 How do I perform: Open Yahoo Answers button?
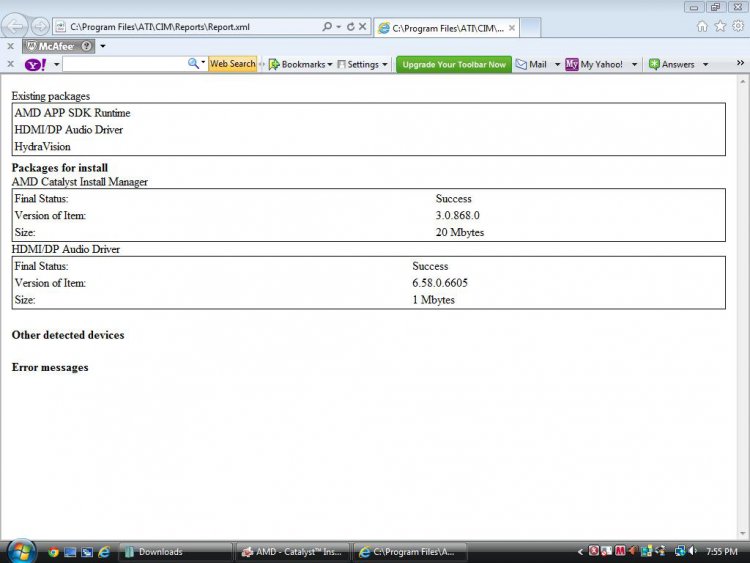pos(672,64)
